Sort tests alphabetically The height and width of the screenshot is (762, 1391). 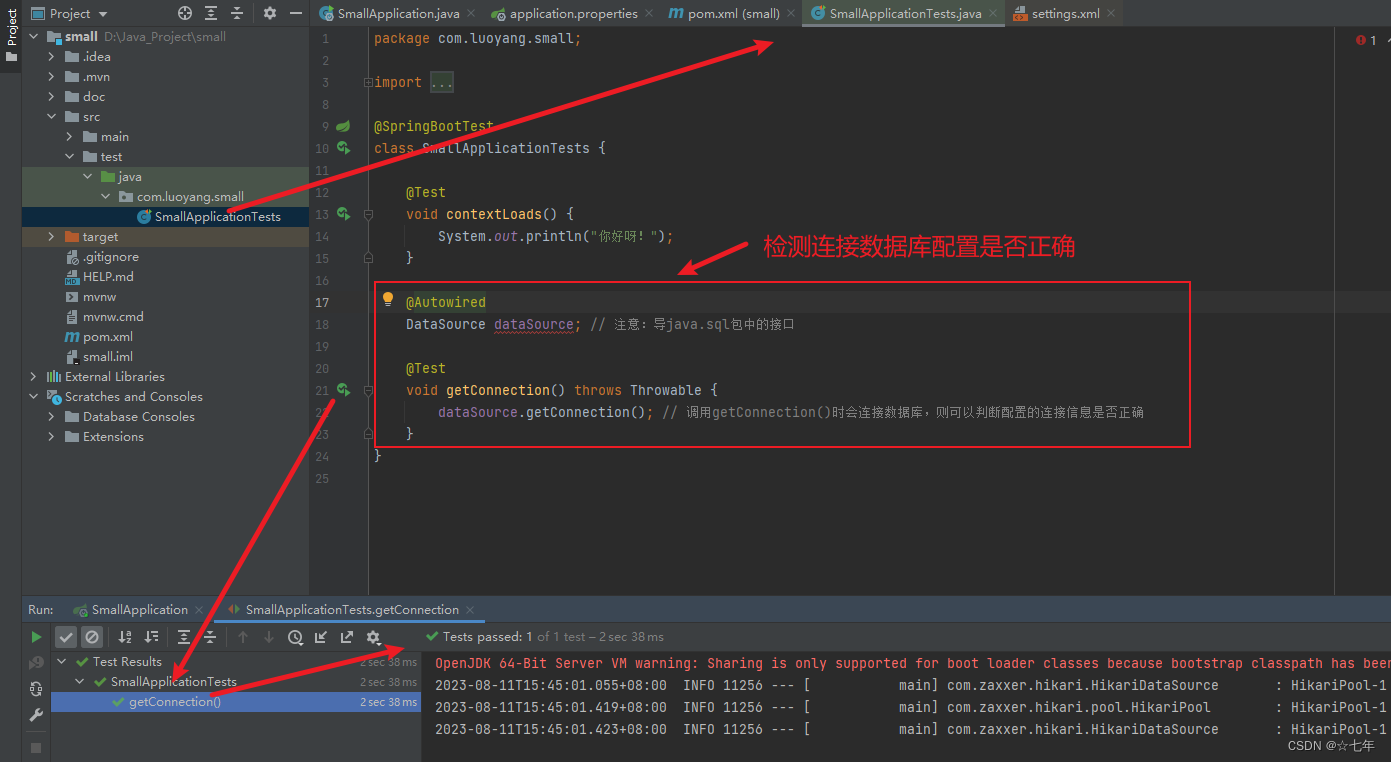(x=125, y=637)
